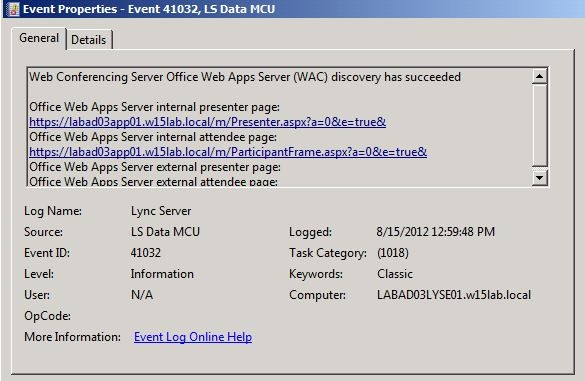Click the Logged: label

[310, 232]
